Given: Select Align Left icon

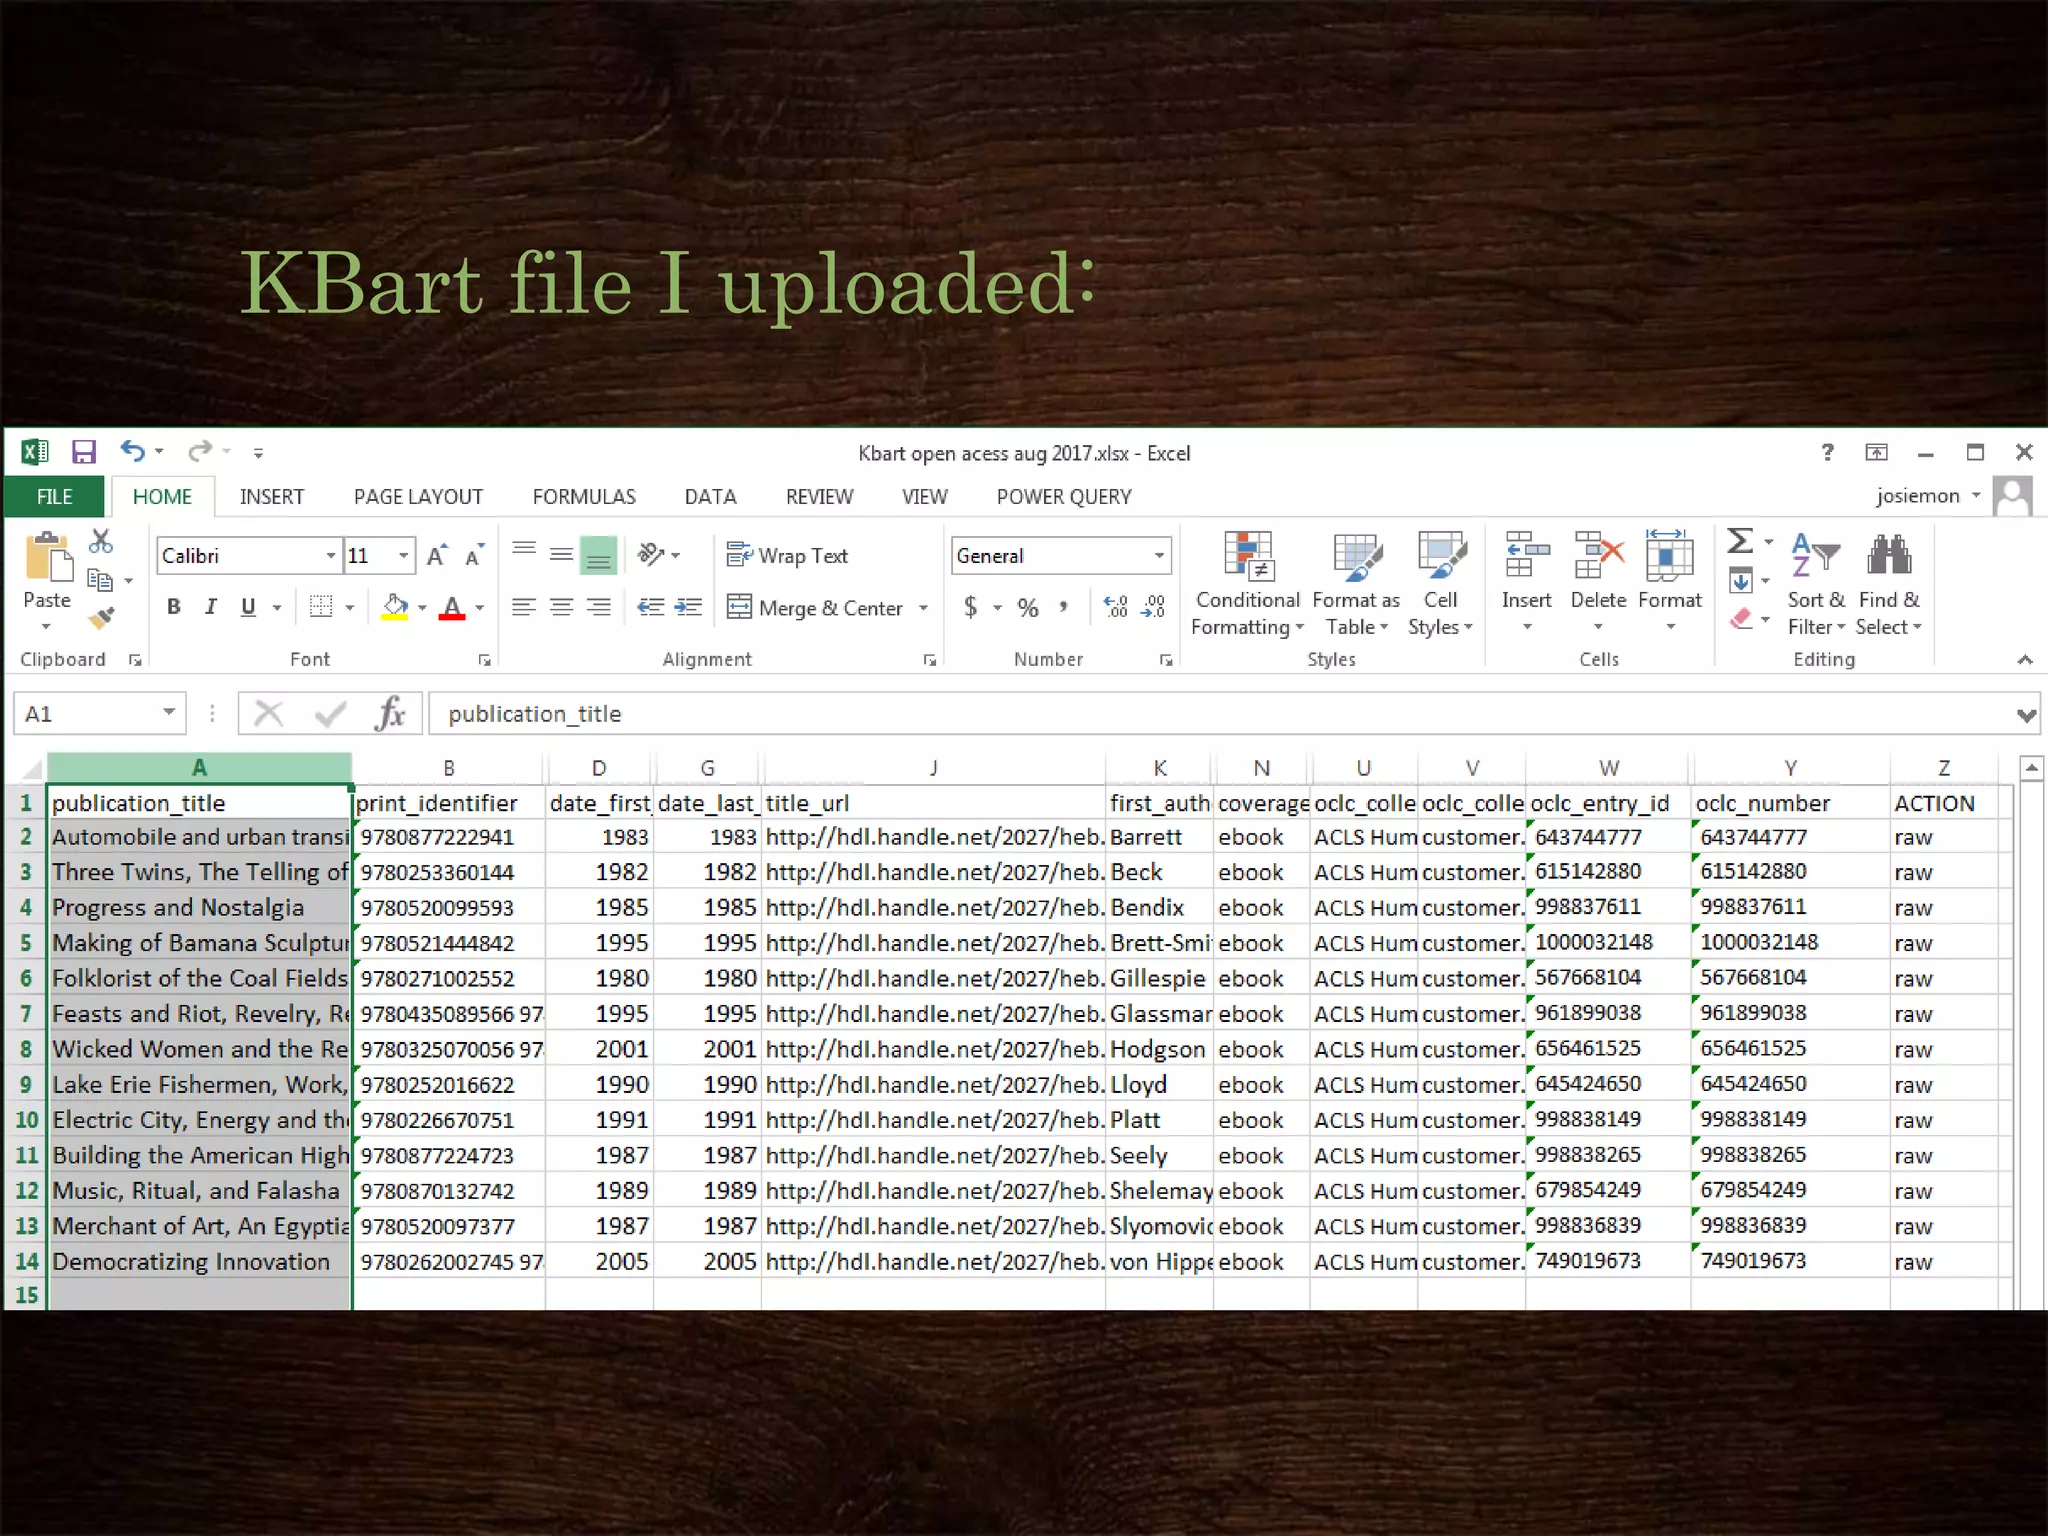Looking at the screenshot, I should click(x=524, y=607).
